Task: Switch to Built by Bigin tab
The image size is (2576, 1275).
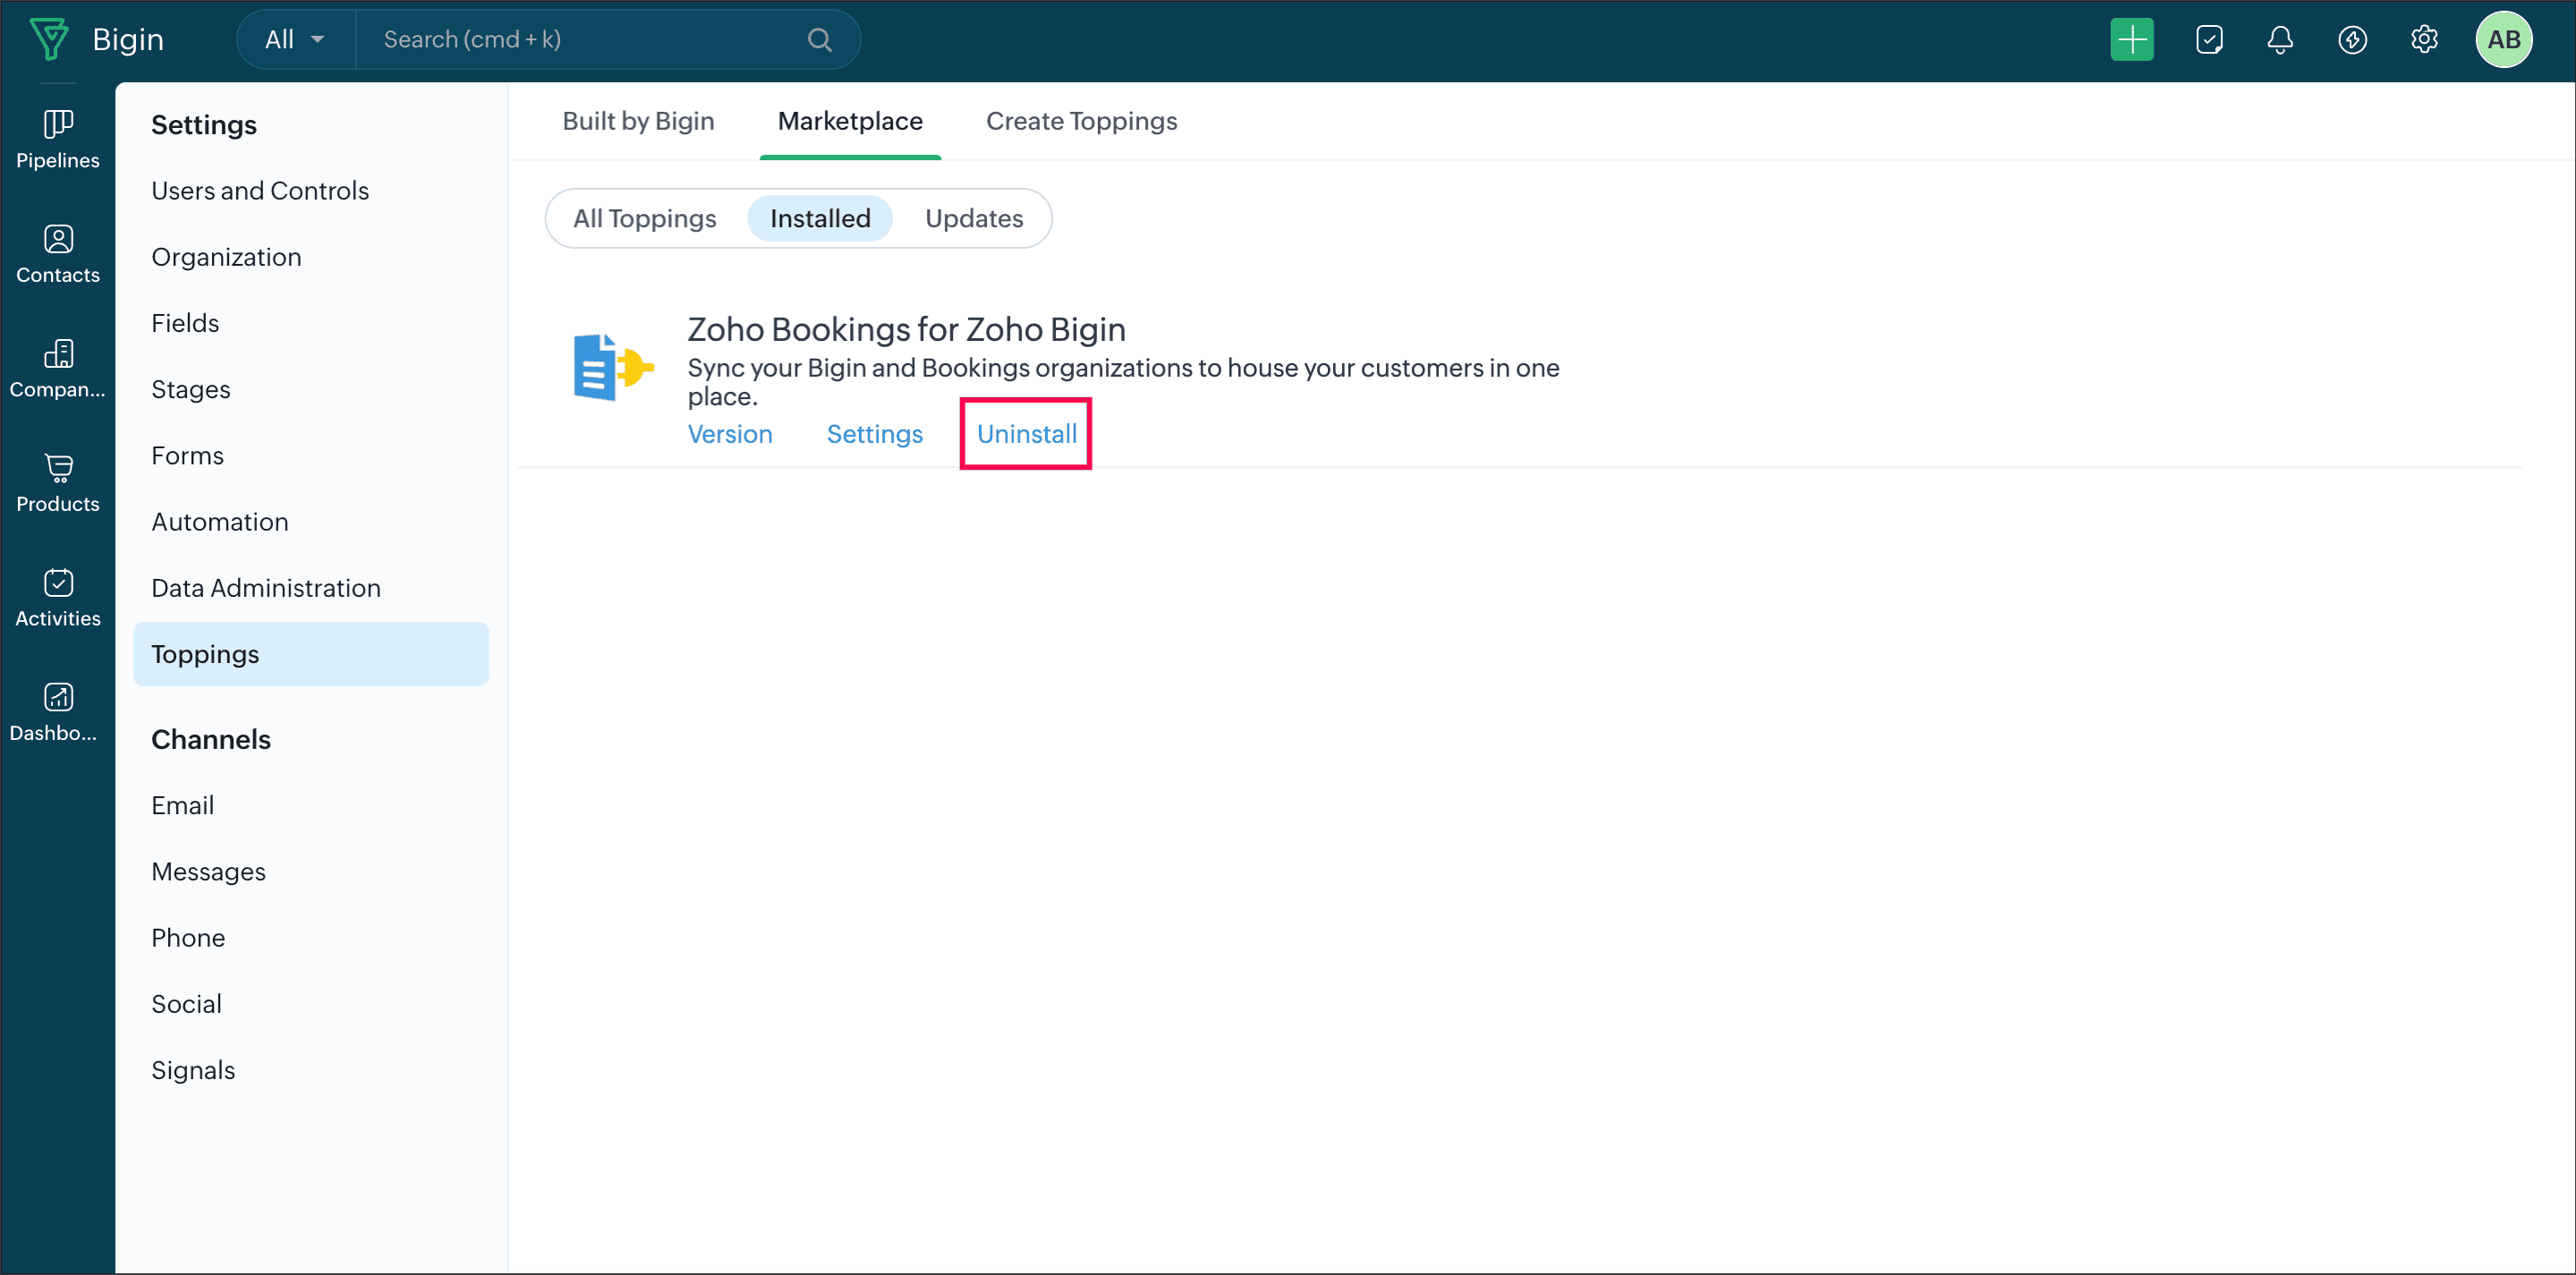Action: coord(638,121)
